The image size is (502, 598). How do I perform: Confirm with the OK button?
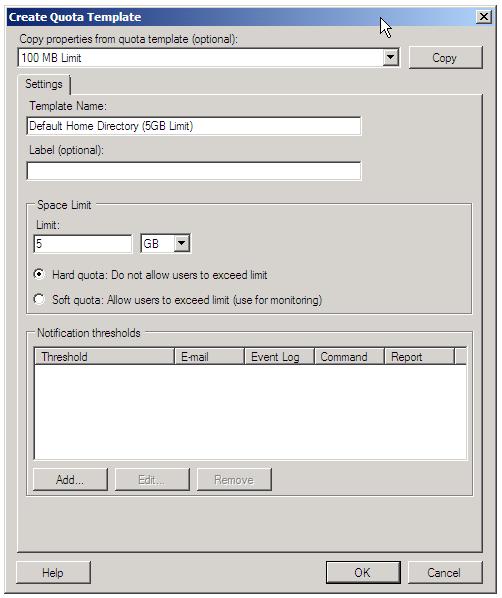click(x=363, y=572)
